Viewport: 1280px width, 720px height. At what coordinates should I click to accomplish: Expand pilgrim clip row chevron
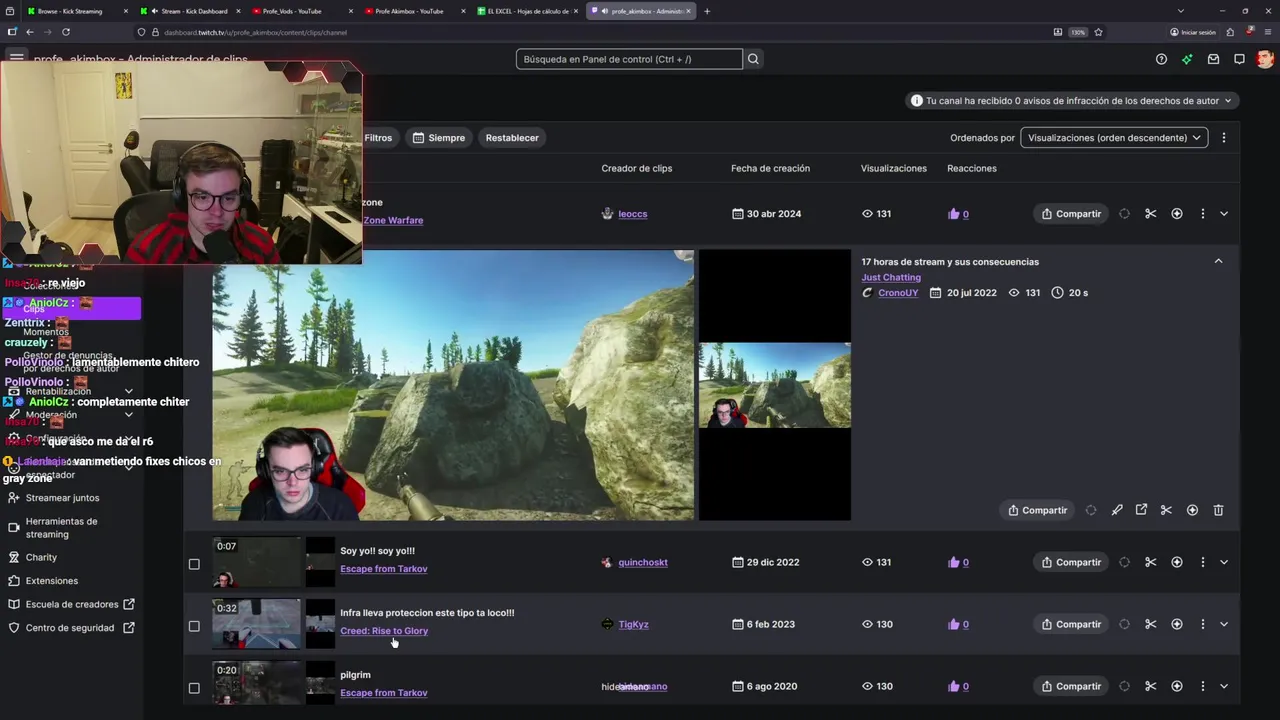[x=1224, y=686]
